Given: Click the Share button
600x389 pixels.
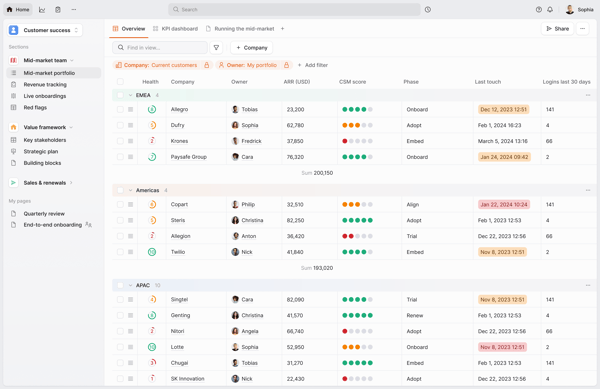Looking at the screenshot, I should [557, 29].
